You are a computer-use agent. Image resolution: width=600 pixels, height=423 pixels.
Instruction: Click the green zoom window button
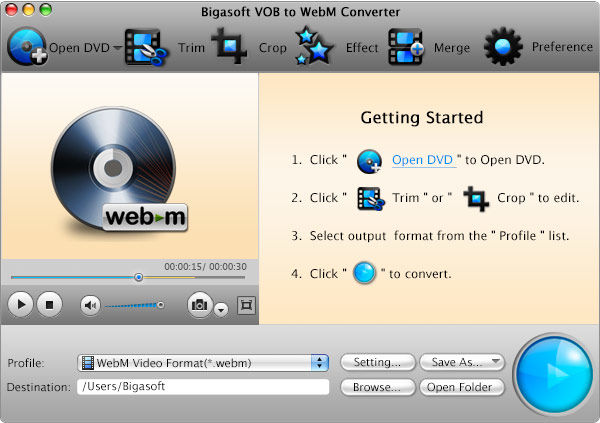pyautogui.click(x=46, y=10)
